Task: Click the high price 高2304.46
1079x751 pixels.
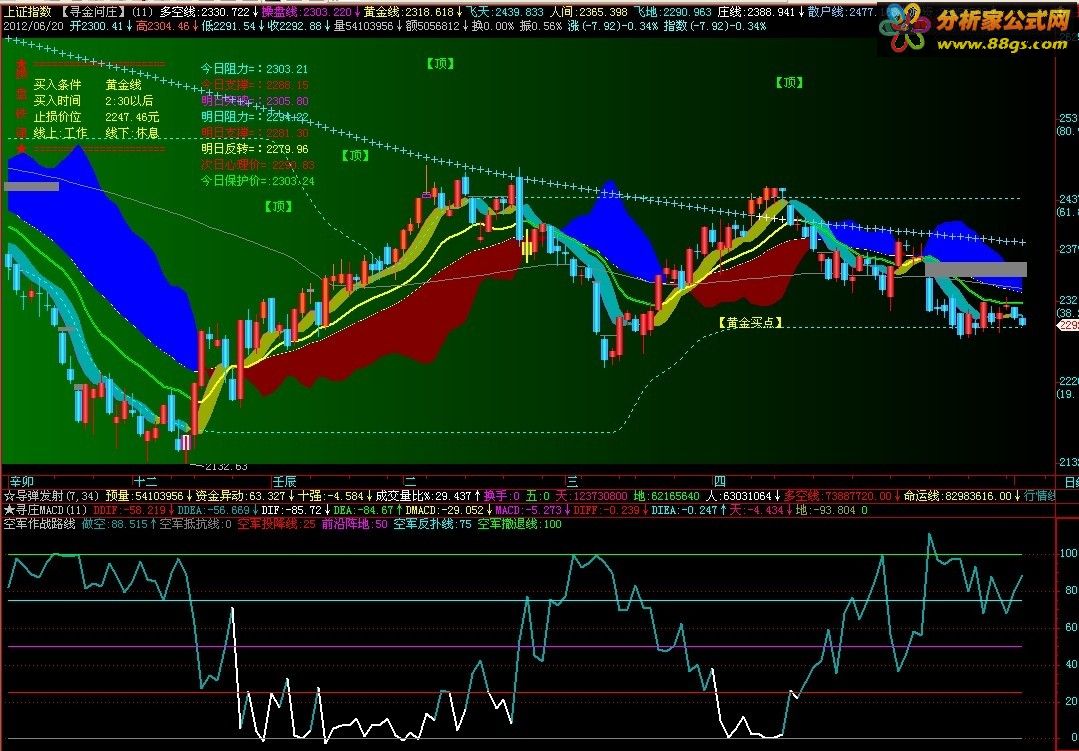Action: 162,26
